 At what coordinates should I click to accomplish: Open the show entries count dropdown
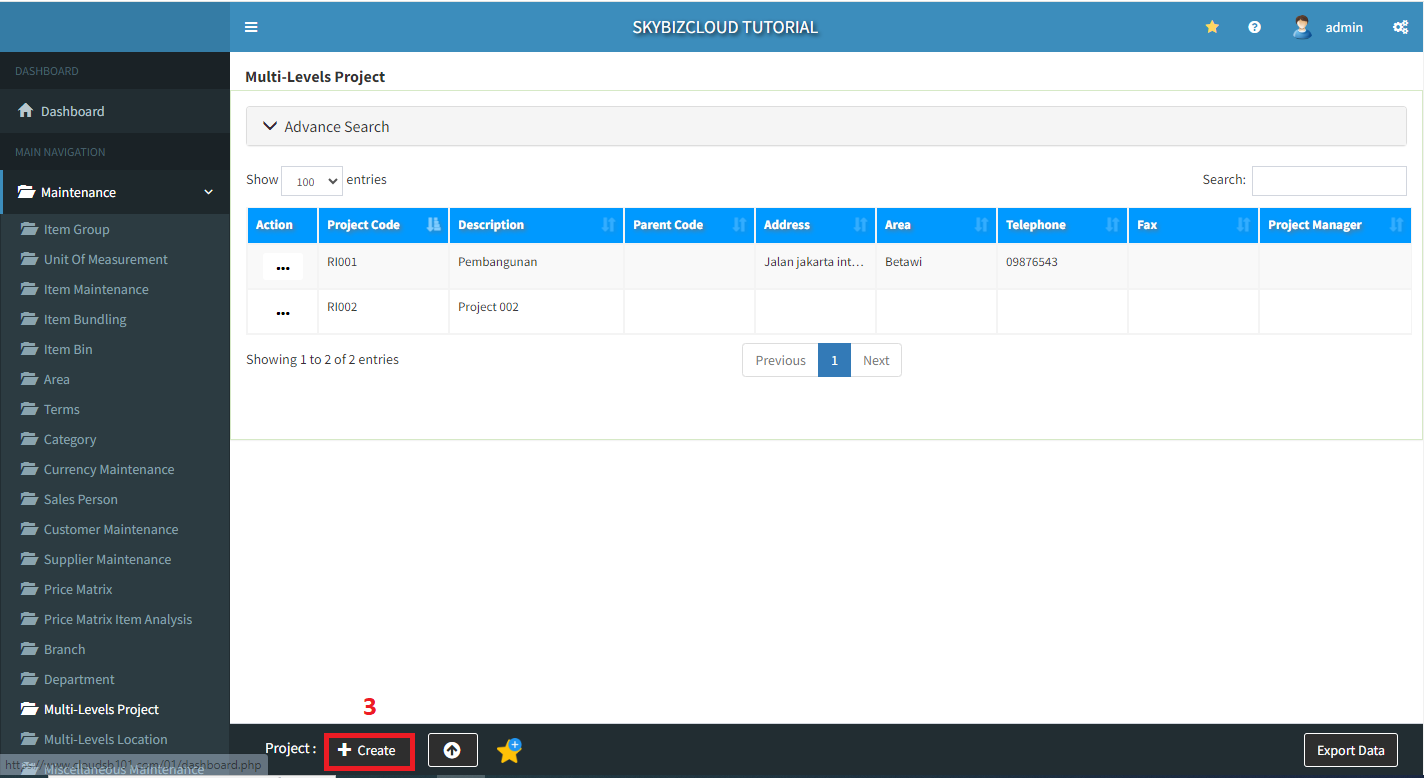click(x=312, y=181)
